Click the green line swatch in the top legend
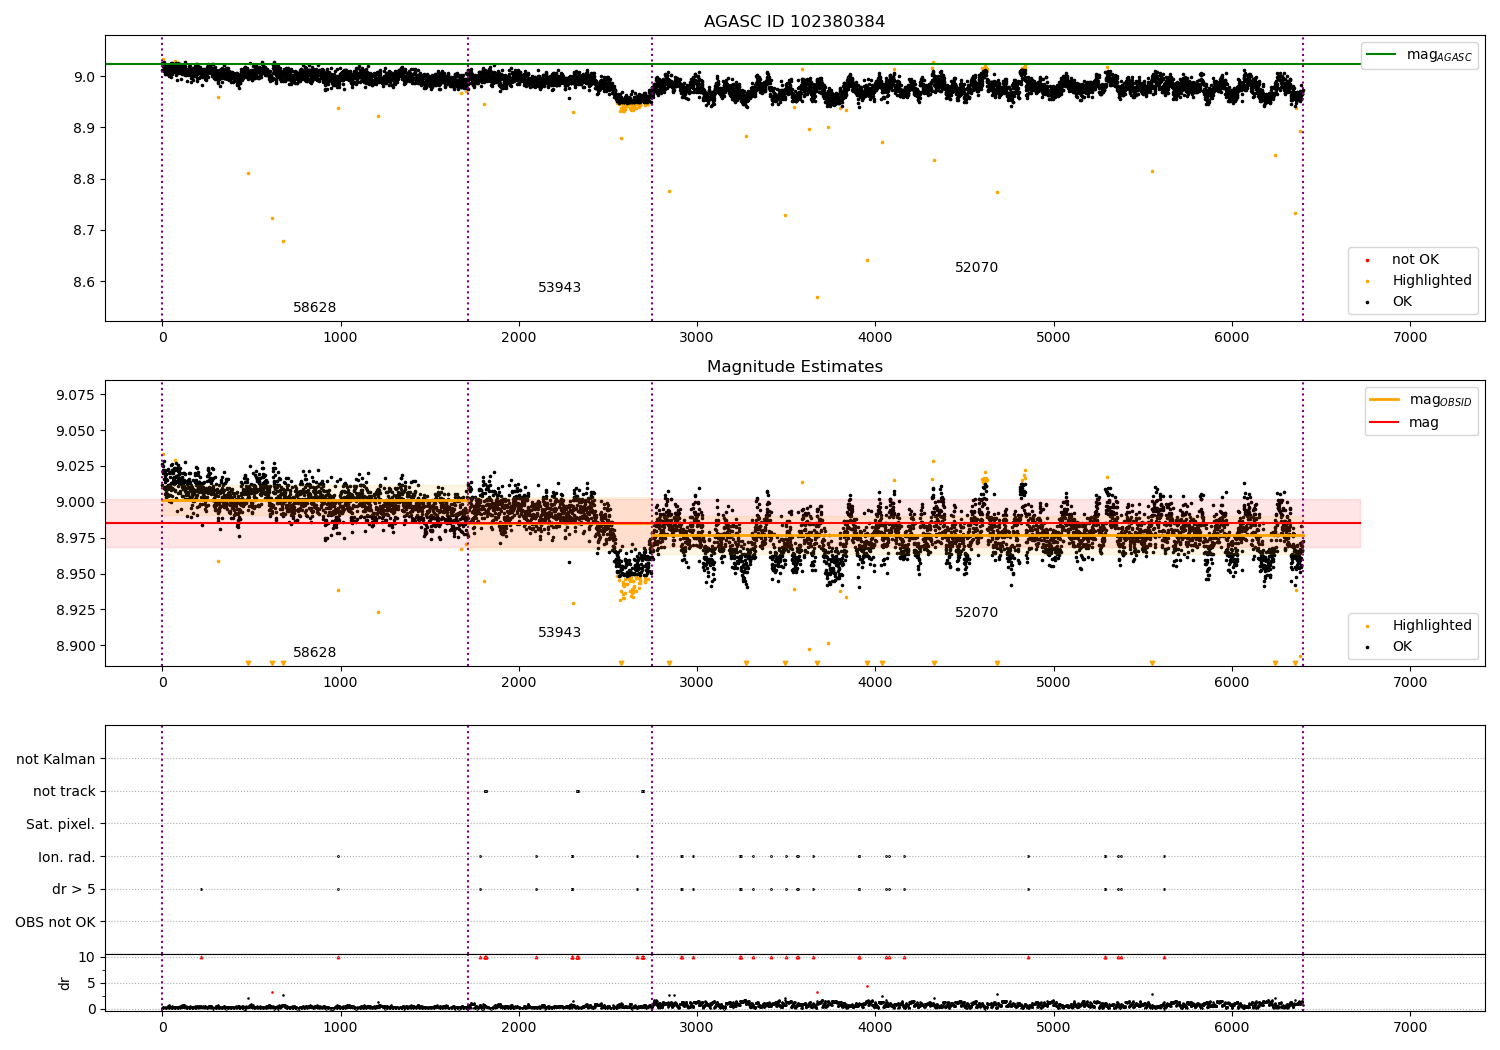This screenshot has width=1500, height=1050. pyautogui.click(x=1381, y=55)
